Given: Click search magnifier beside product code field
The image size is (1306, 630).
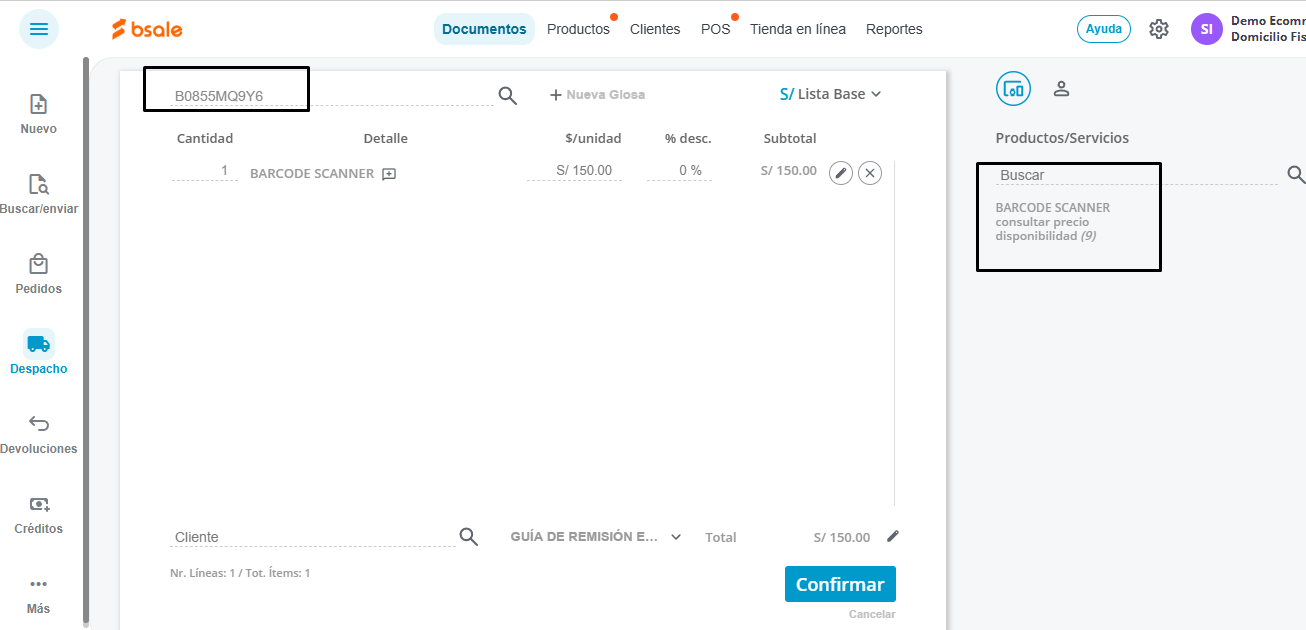Looking at the screenshot, I should coord(508,95).
